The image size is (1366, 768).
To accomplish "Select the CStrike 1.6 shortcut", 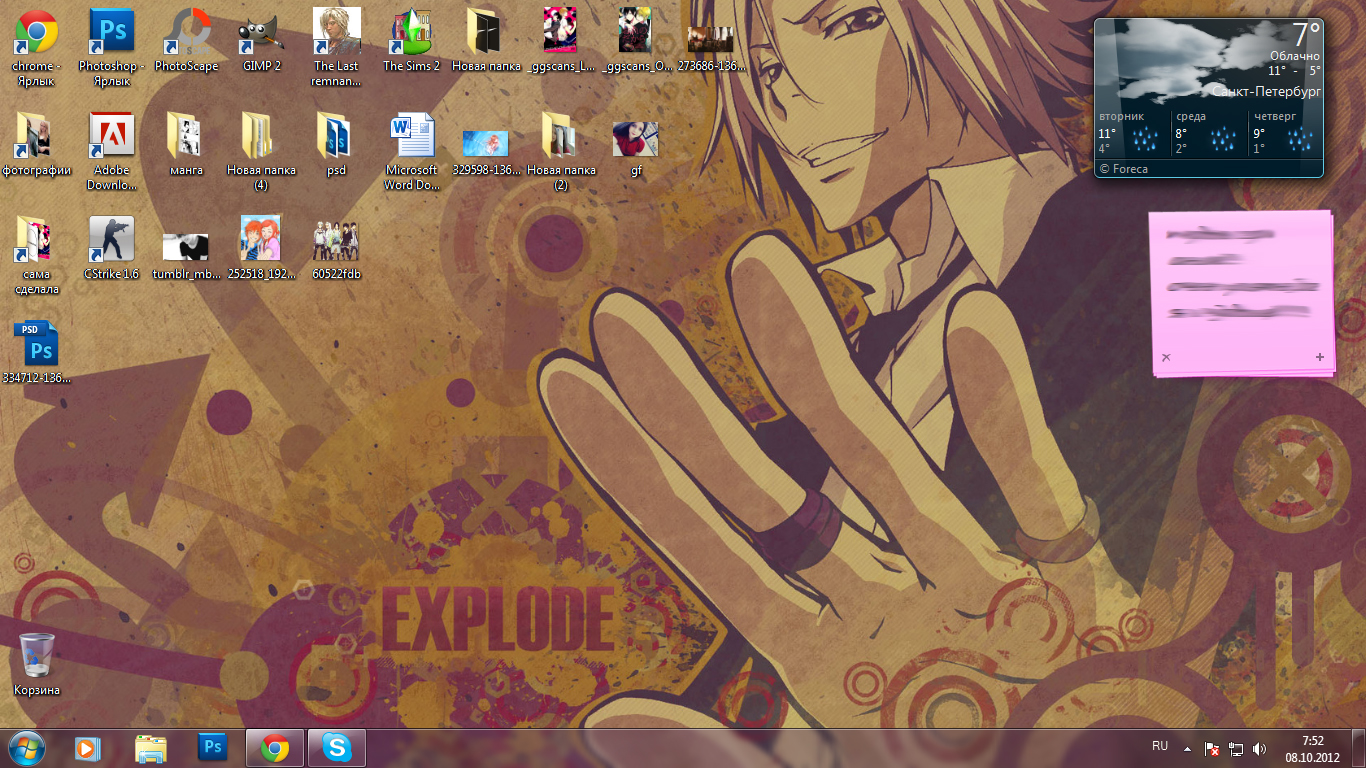I will (111, 248).
